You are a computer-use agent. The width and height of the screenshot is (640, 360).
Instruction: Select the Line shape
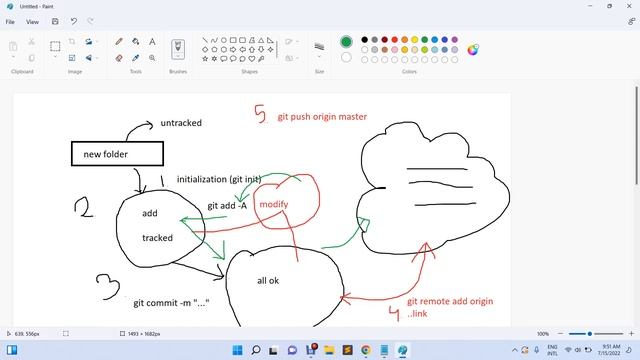pyautogui.click(x=205, y=40)
